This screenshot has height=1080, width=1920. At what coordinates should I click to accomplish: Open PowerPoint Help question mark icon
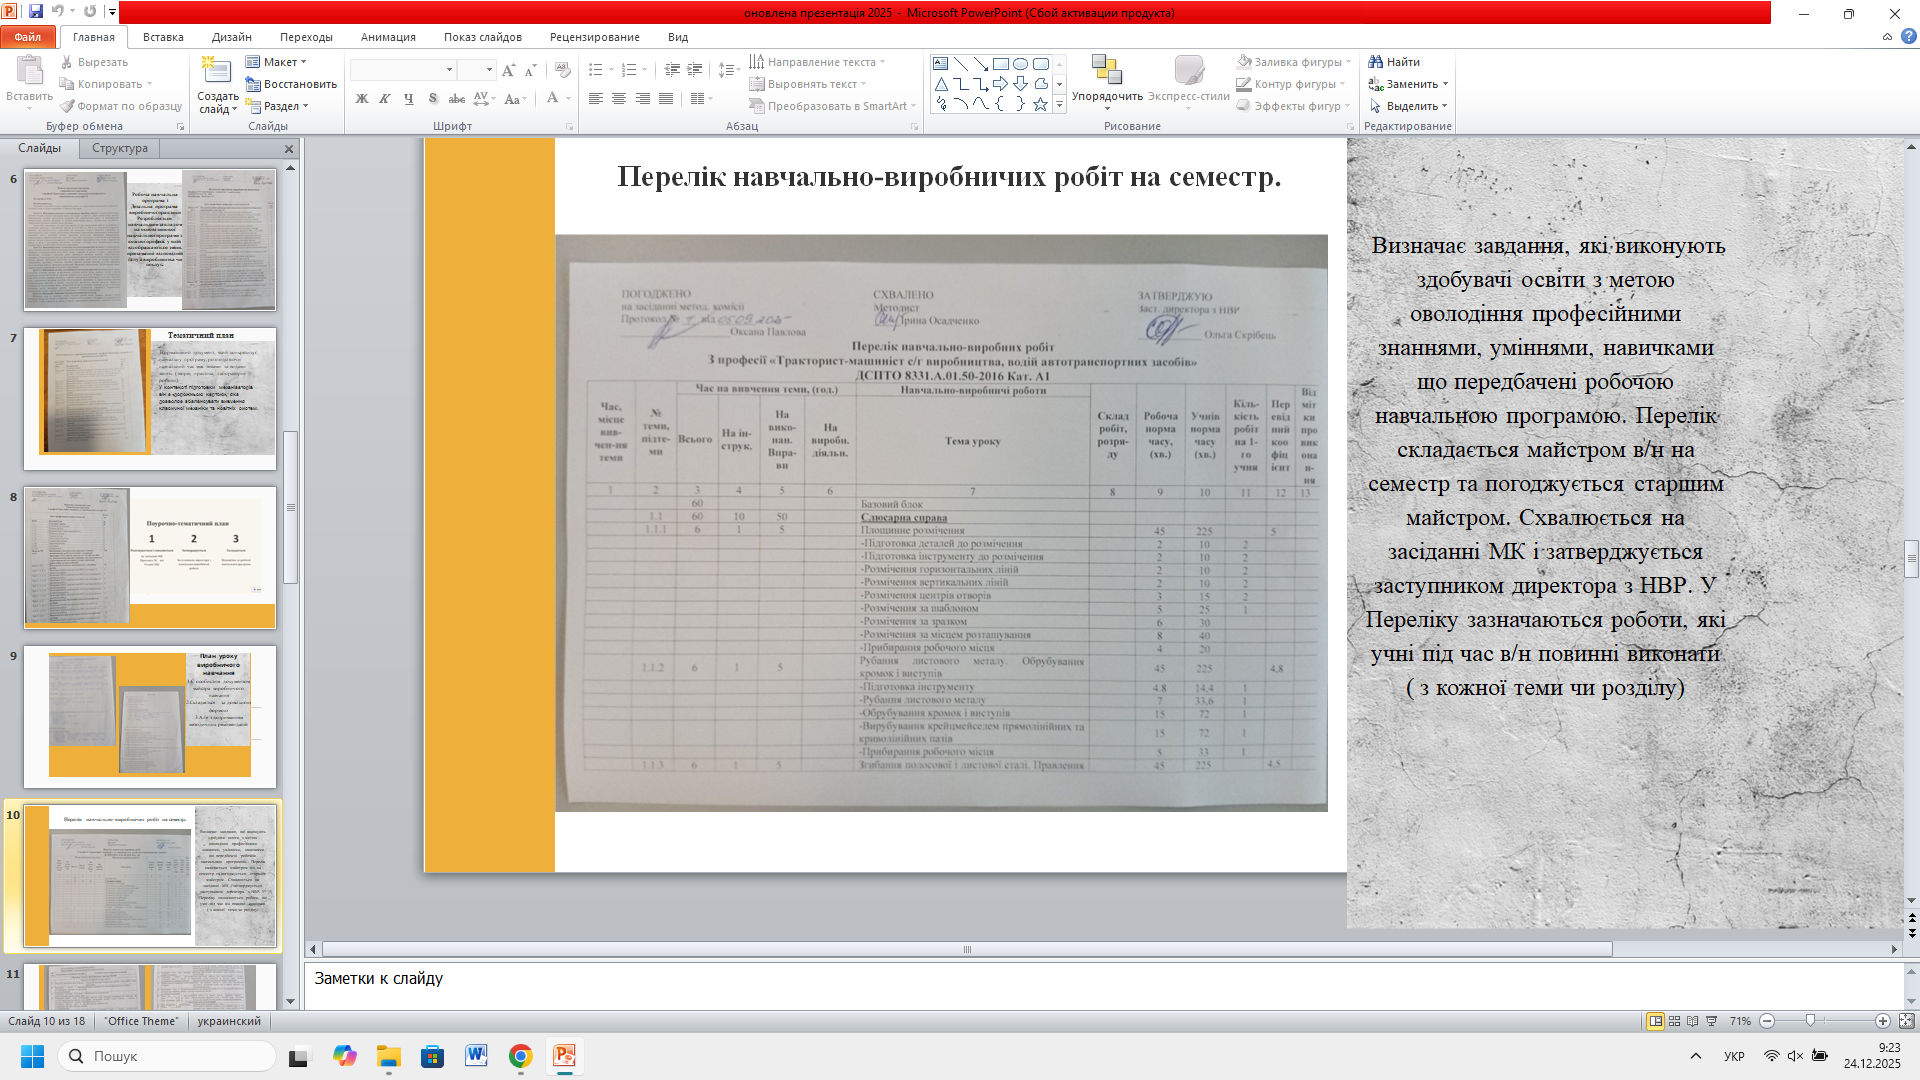click(1908, 37)
